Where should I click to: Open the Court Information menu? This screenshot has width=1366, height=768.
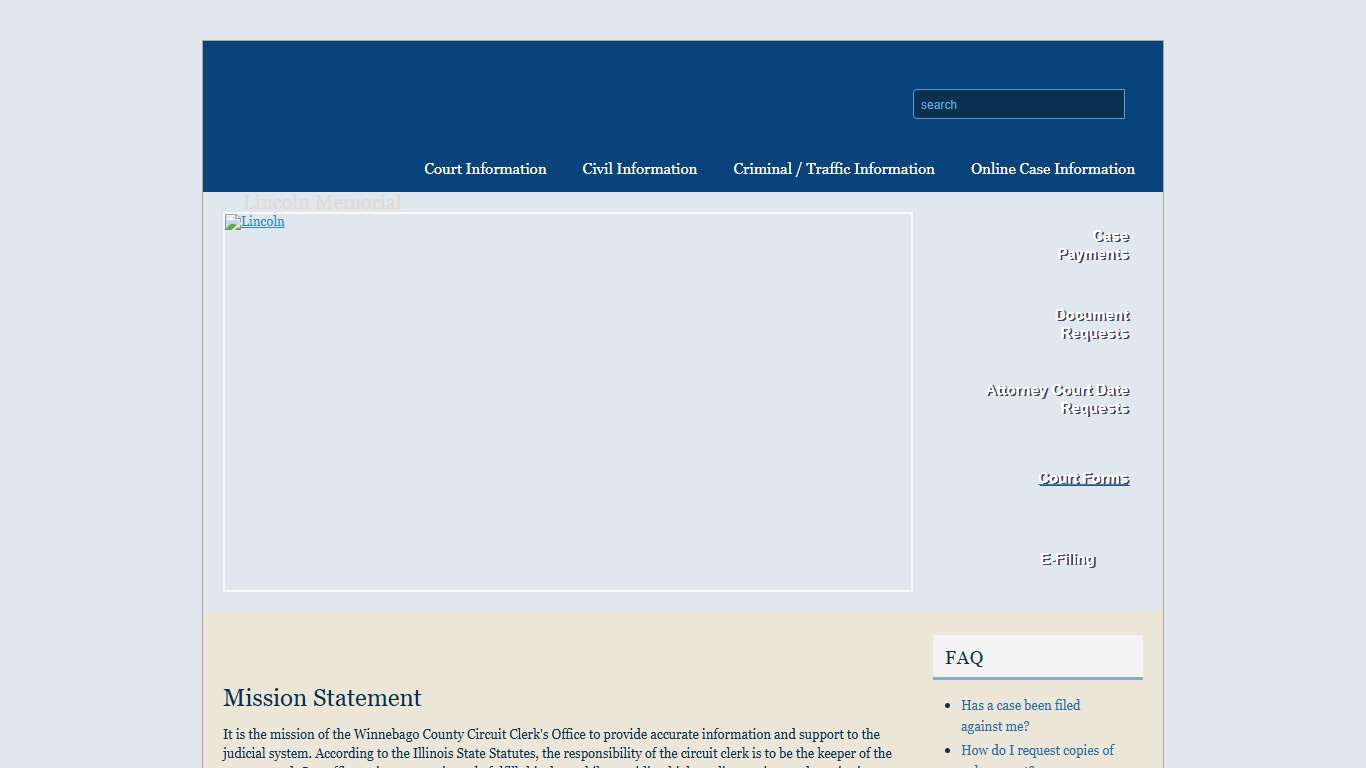(485, 169)
